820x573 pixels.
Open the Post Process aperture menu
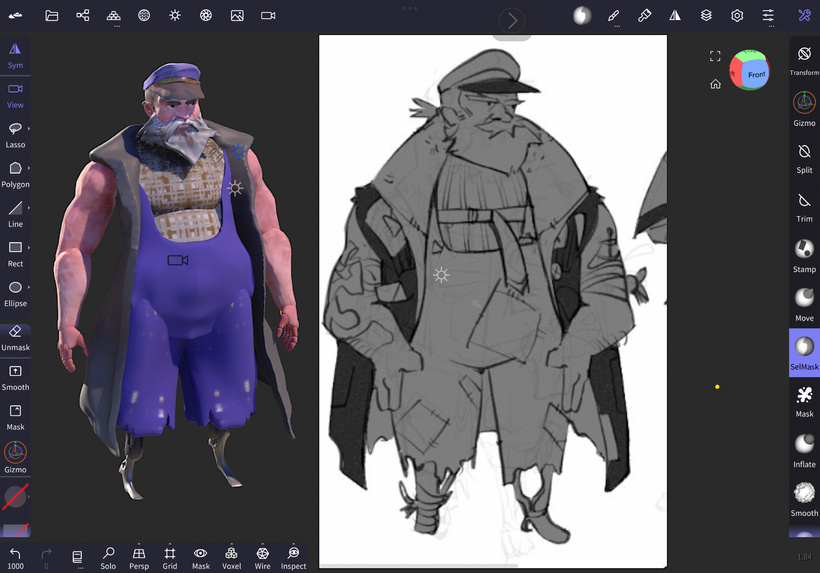(206, 16)
